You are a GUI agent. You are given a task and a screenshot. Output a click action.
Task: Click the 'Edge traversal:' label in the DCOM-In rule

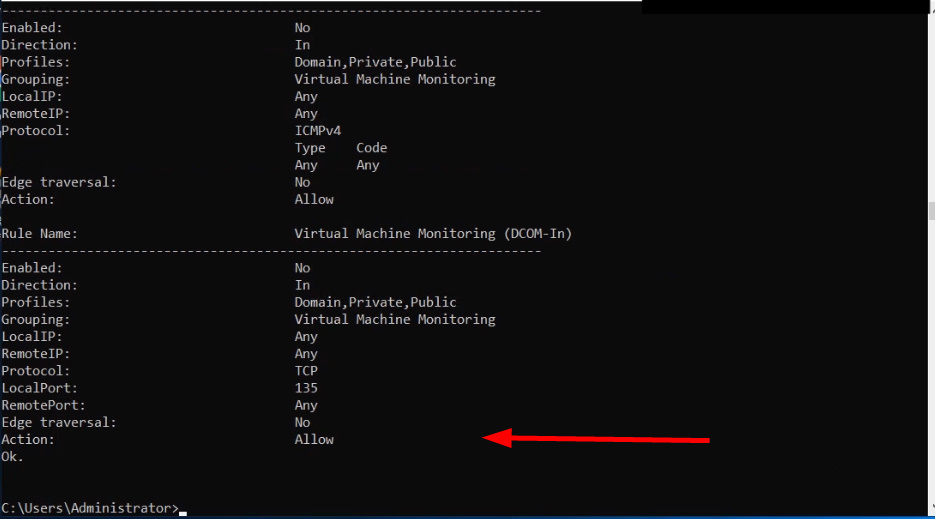[x=58, y=423]
